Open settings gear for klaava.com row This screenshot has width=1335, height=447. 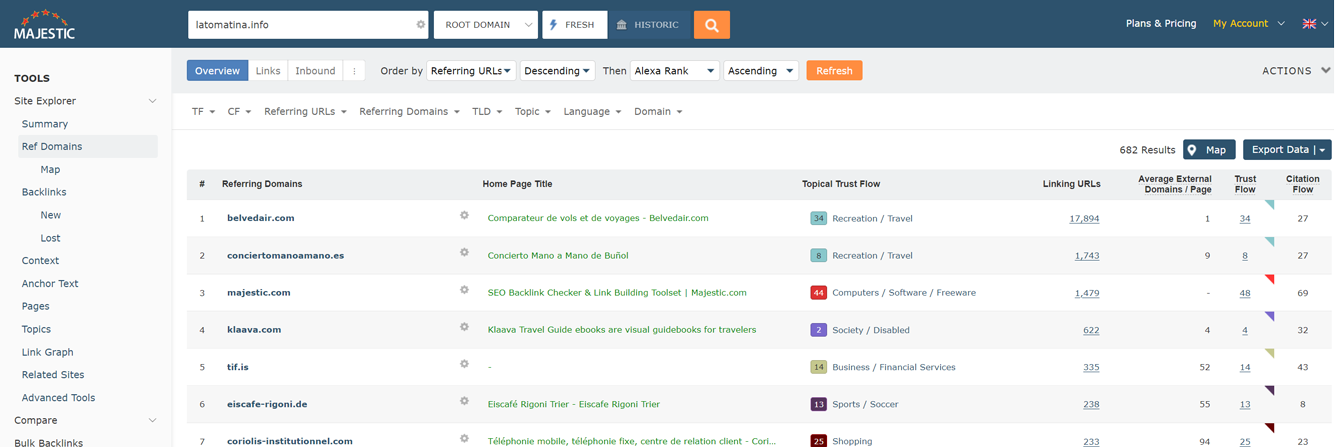[x=464, y=327]
